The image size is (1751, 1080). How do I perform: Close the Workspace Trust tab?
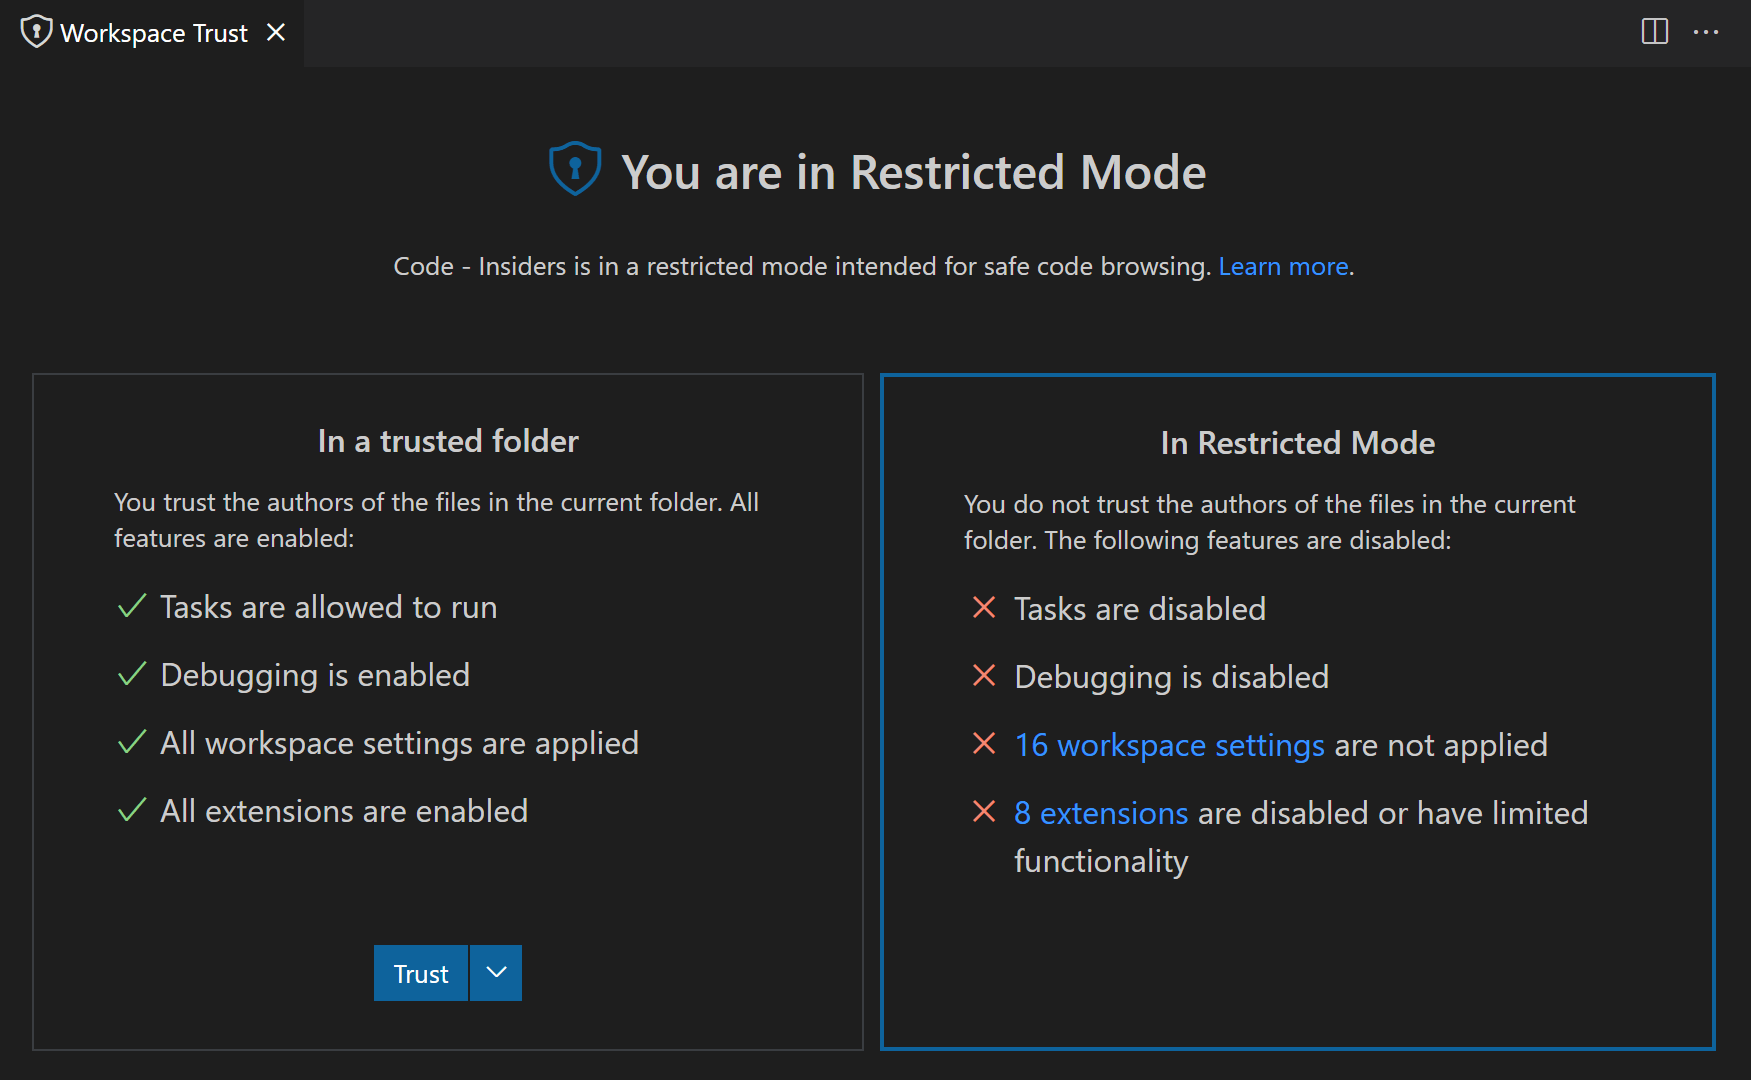[x=276, y=31]
